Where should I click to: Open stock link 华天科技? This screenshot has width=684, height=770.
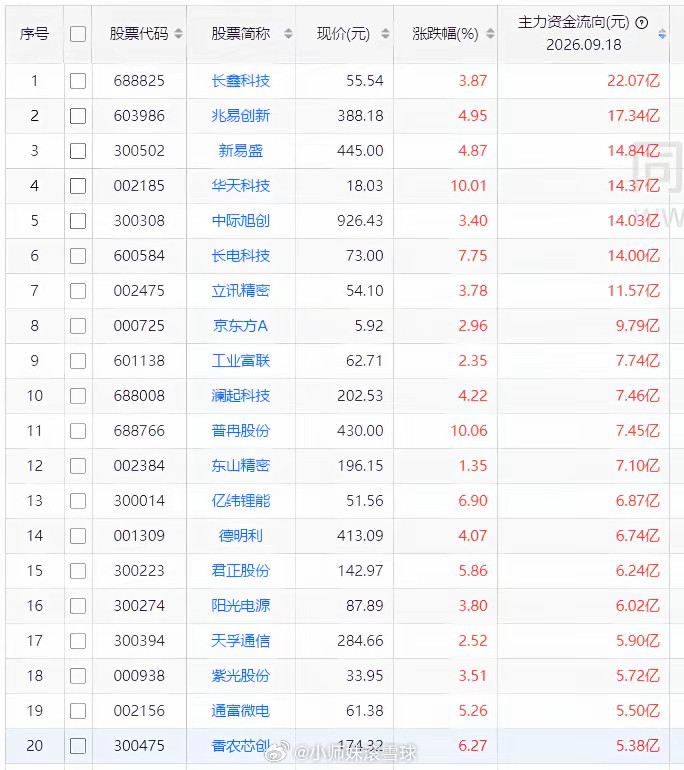click(x=241, y=186)
